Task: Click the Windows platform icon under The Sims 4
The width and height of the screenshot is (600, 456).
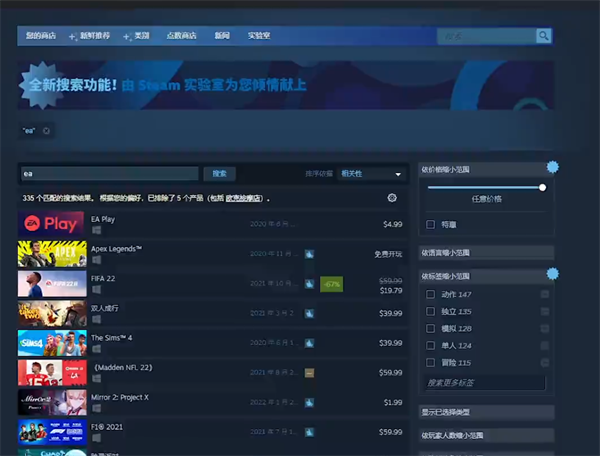Action: [96, 349]
